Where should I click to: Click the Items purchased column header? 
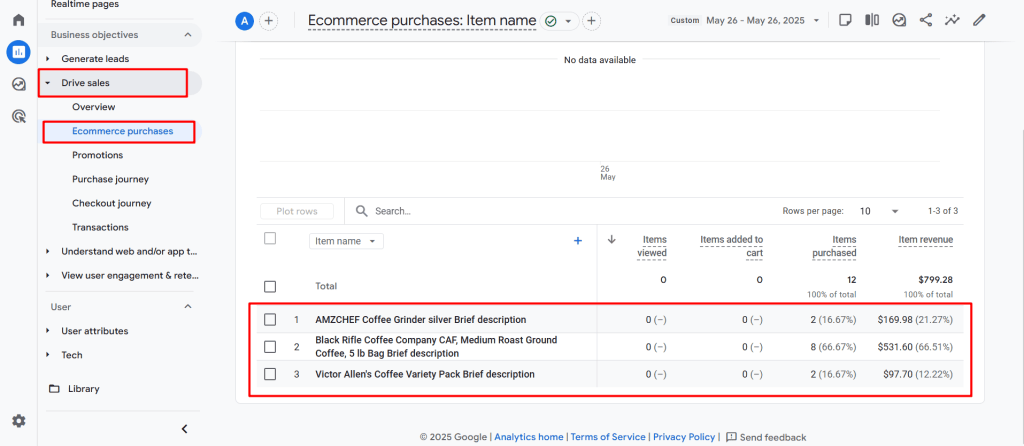(x=834, y=246)
